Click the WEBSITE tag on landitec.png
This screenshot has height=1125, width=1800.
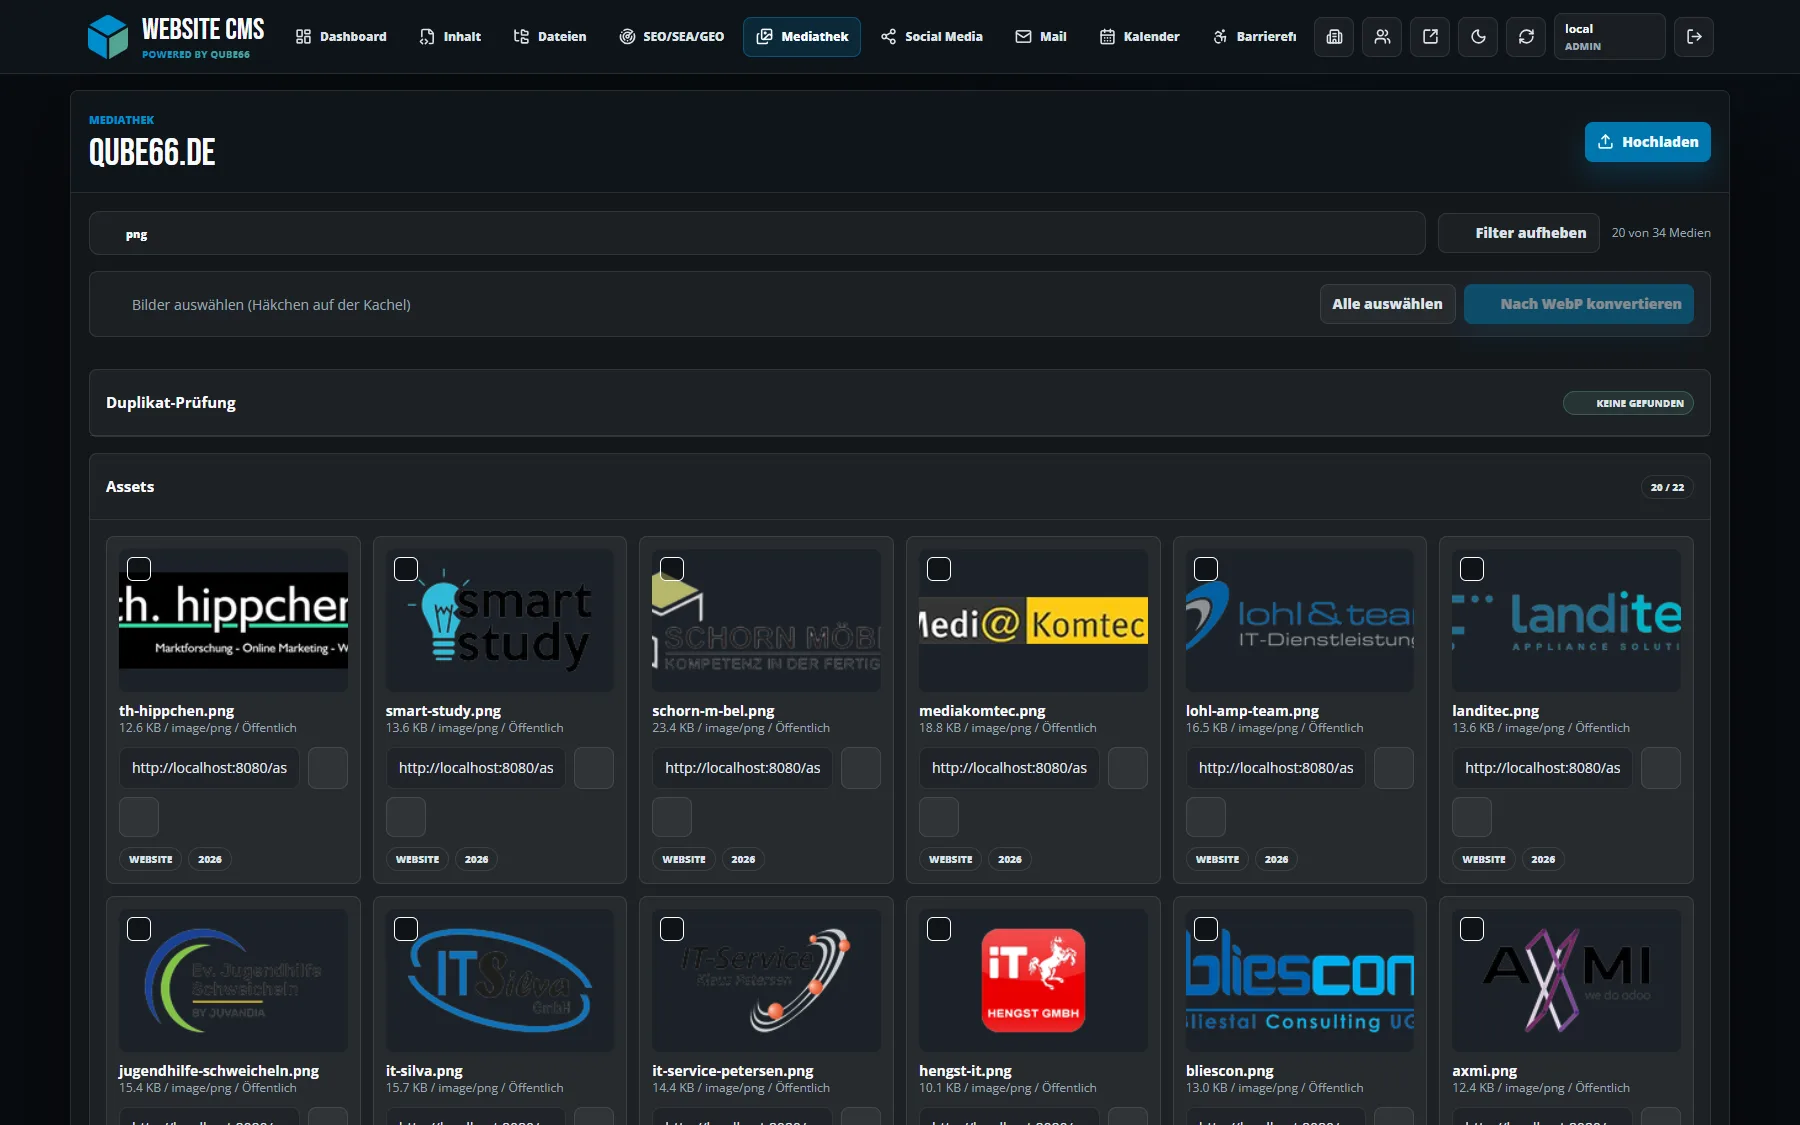pos(1484,859)
